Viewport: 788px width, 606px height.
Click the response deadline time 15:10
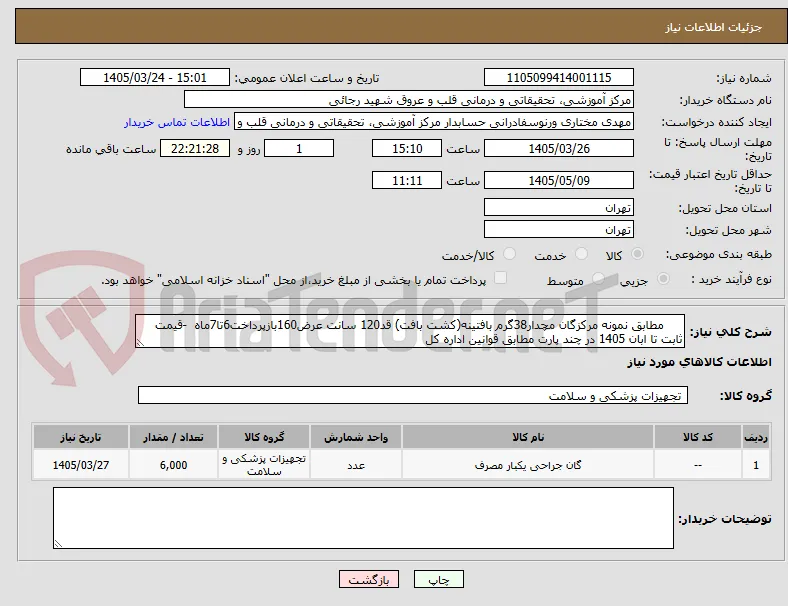point(407,148)
